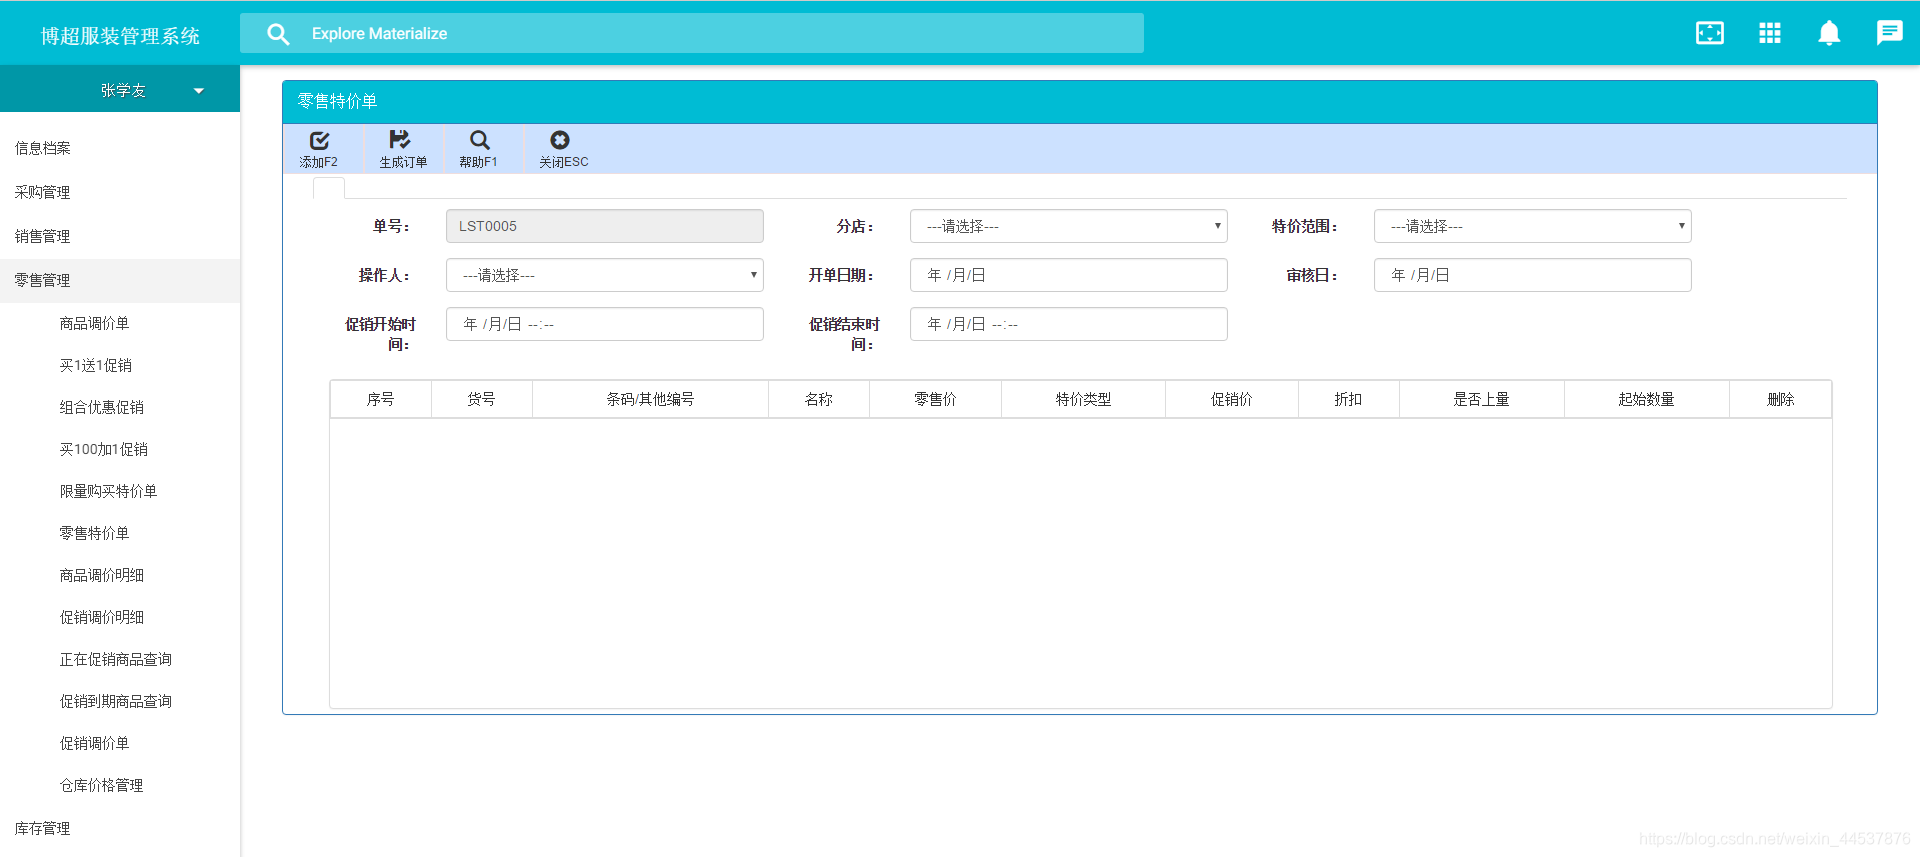Click the 起始数量 column header
Image resolution: width=1920 pixels, height=857 pixels.
1646,399
